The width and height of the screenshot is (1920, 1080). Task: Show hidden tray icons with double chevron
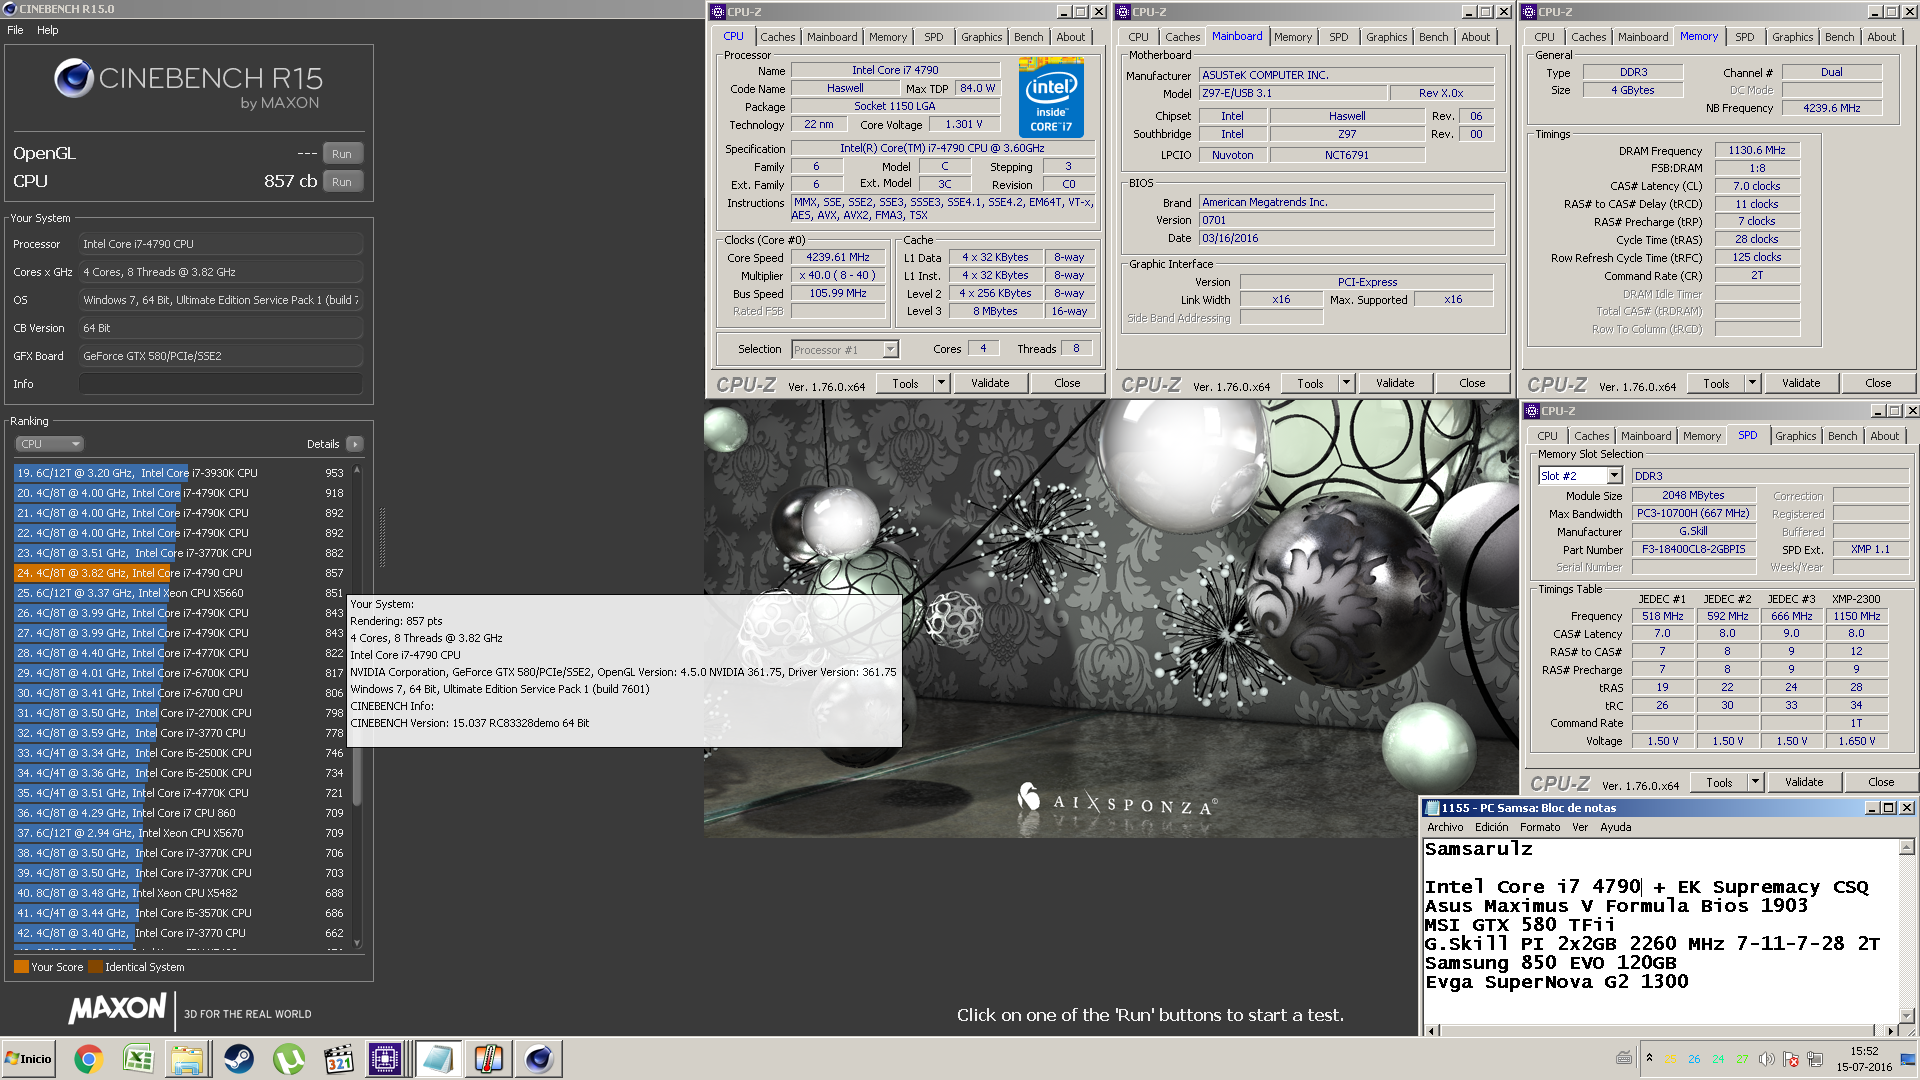point(1649,1058)
